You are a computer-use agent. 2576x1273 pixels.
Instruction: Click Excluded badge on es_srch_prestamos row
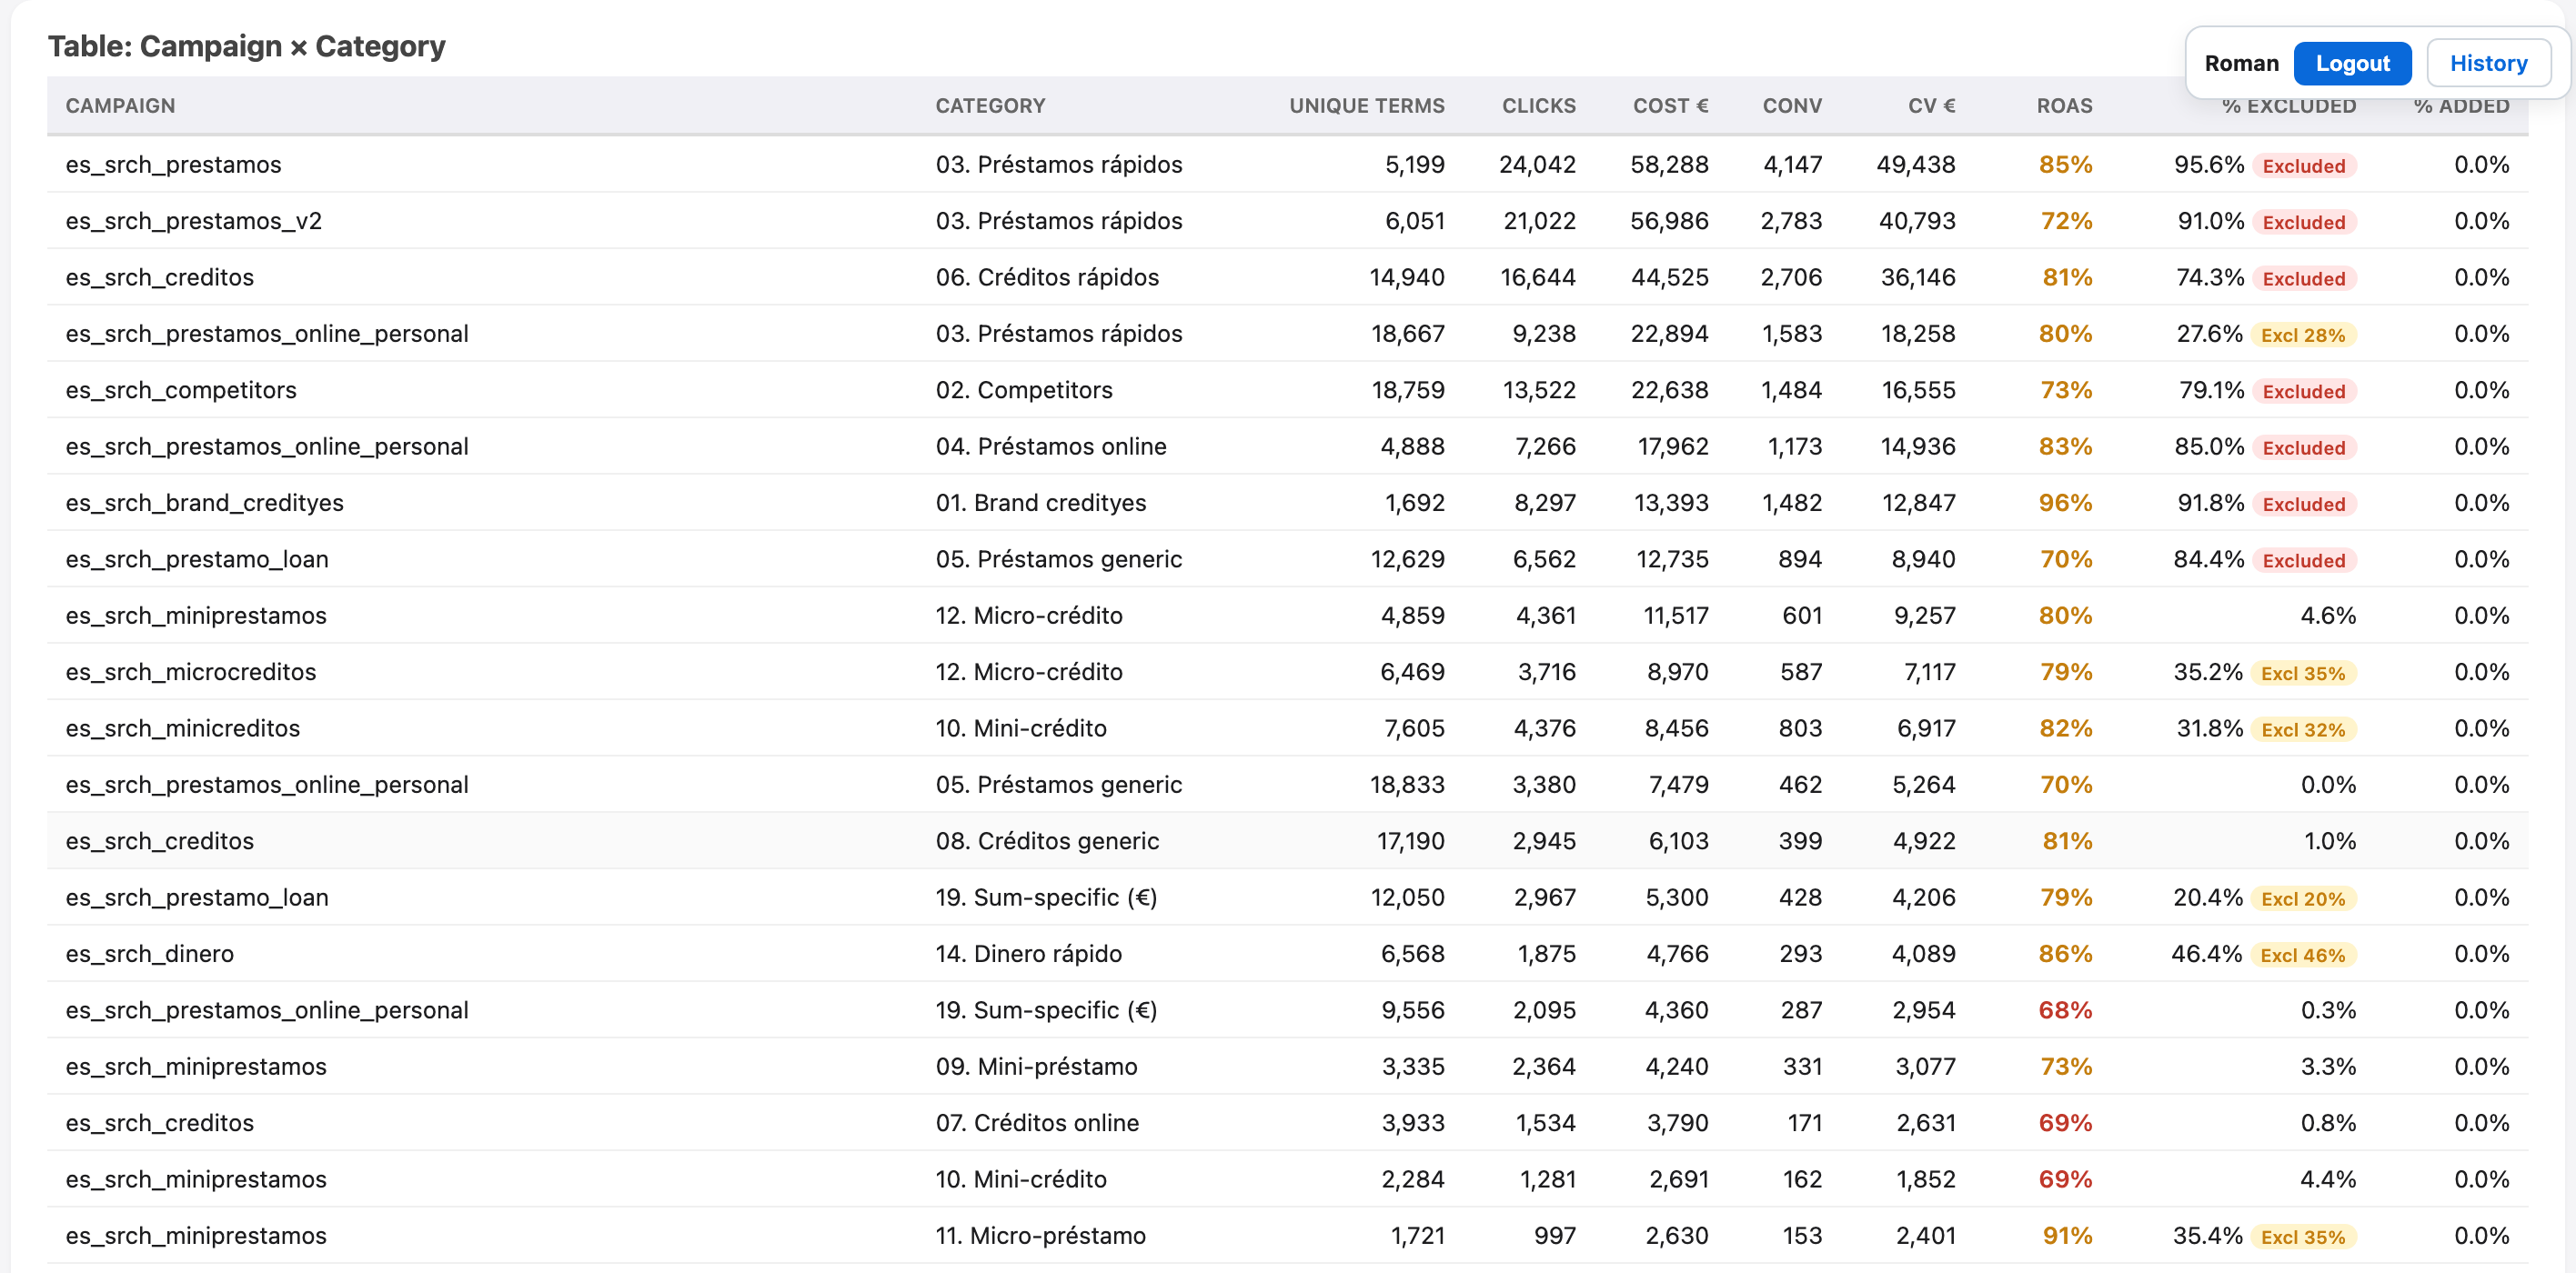coord(2304,166)
